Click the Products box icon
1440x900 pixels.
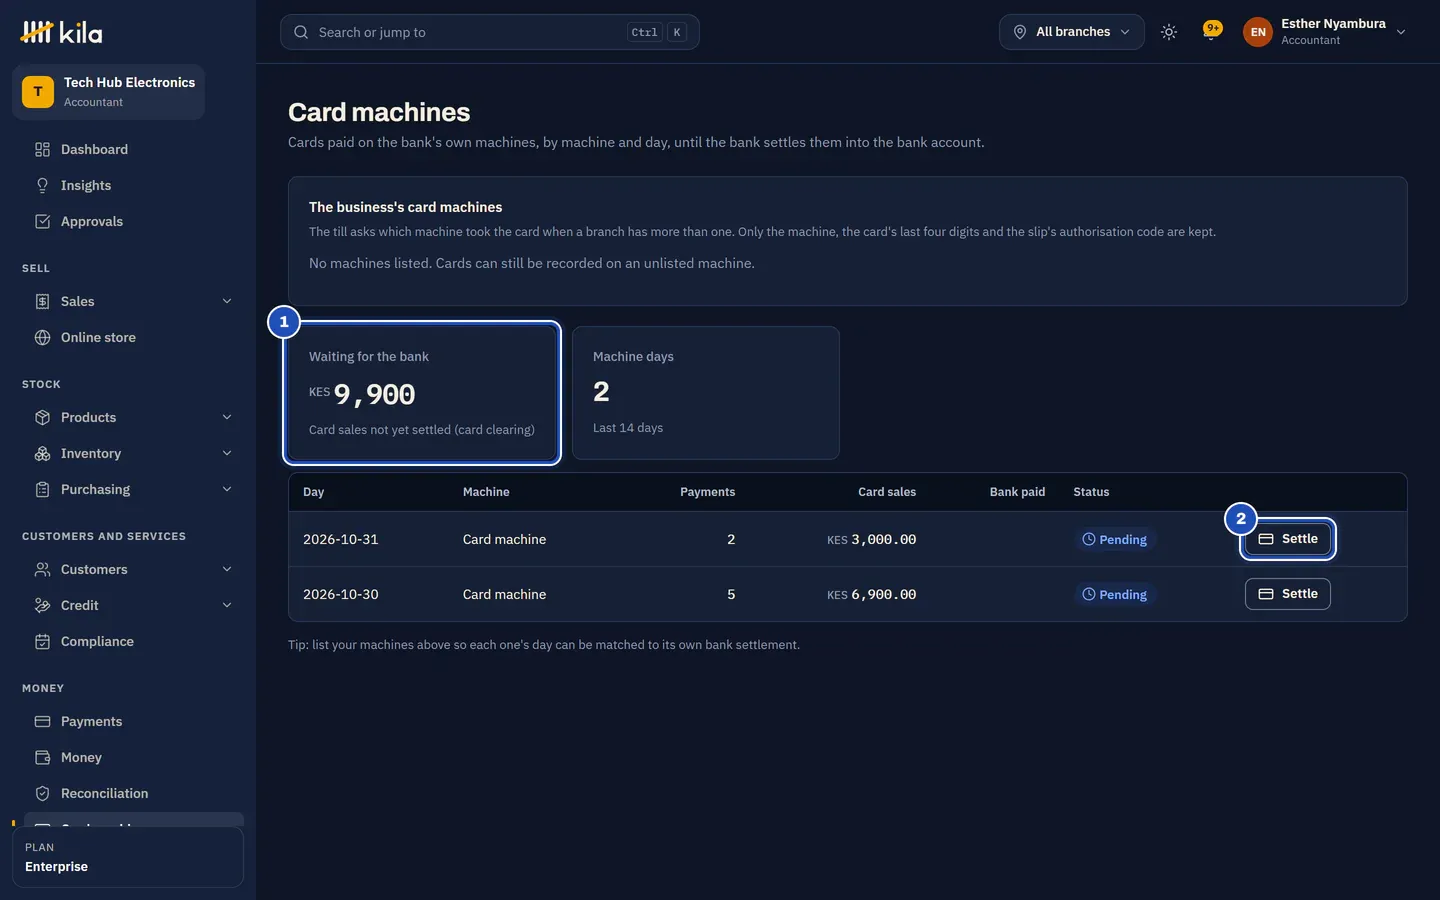pyautogui.click(x=42, y=417)
